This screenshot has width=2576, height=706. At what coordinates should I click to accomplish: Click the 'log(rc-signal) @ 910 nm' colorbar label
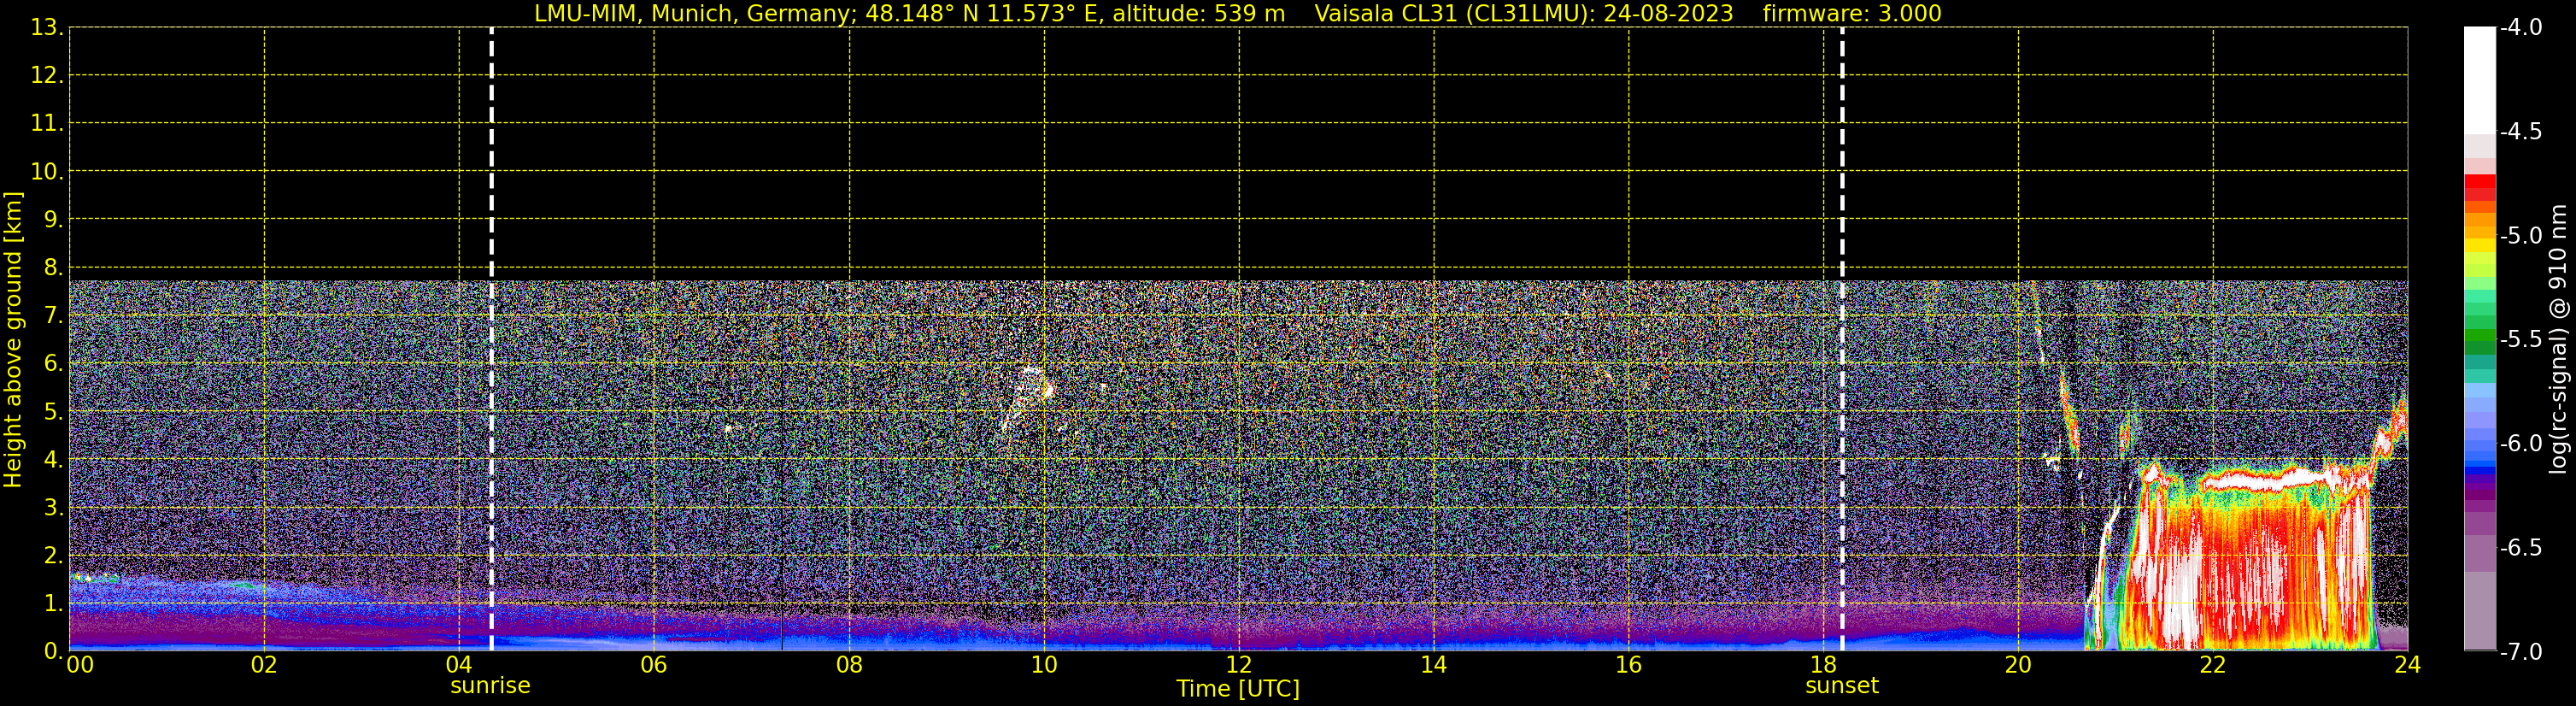pyautogui.click(x=2558, y=339)
